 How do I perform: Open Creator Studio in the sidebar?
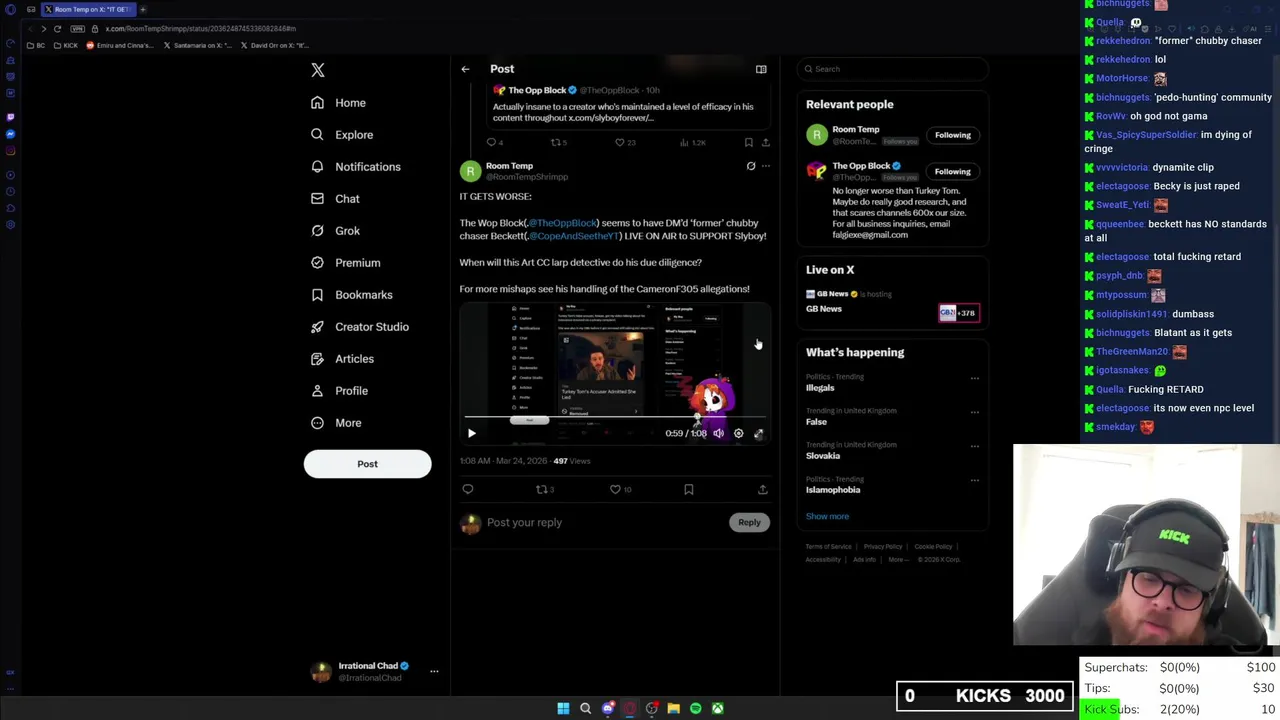point(359,327)
